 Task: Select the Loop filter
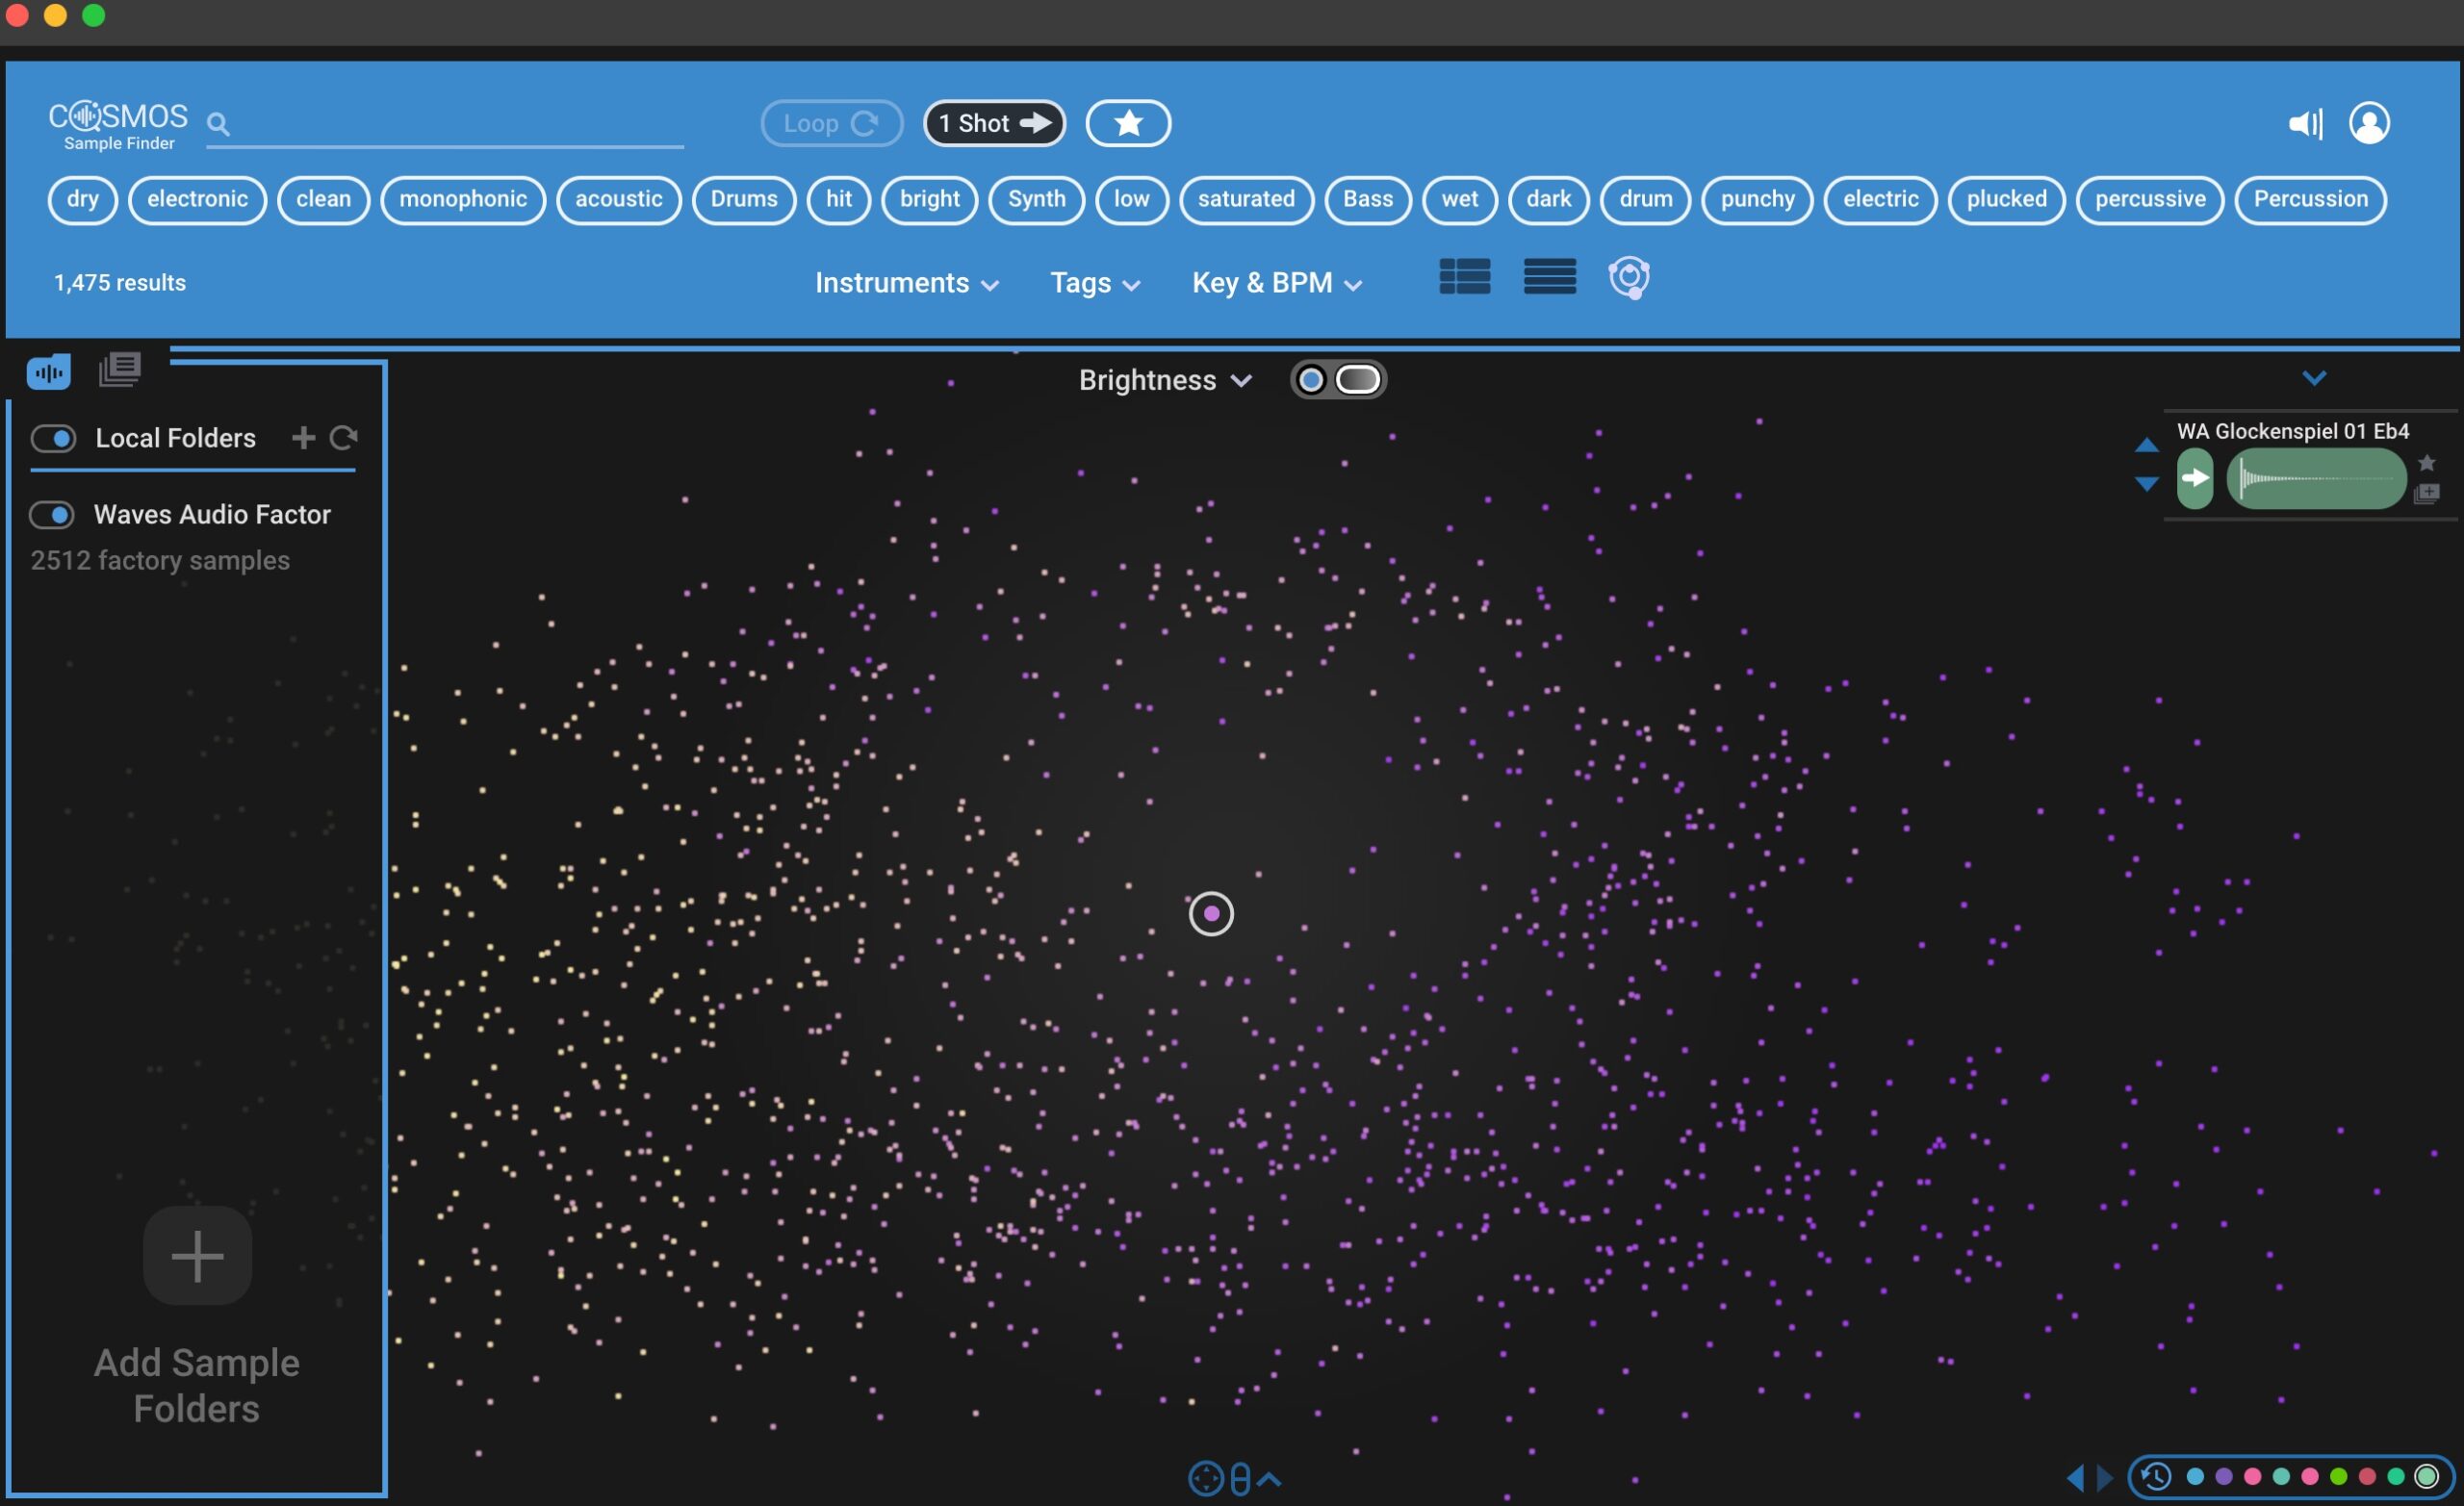[x=831, y=124]
